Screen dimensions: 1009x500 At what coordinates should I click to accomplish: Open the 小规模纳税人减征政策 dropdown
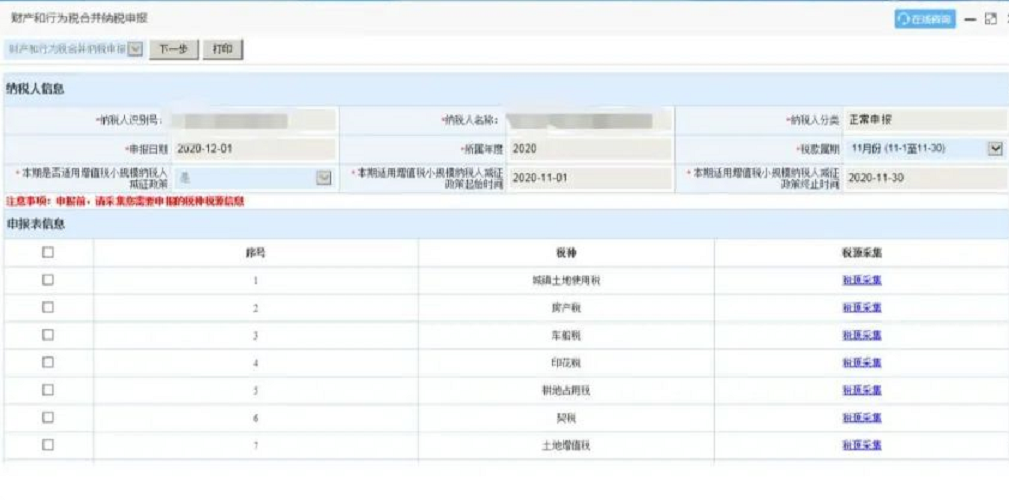tap(323, 178)
